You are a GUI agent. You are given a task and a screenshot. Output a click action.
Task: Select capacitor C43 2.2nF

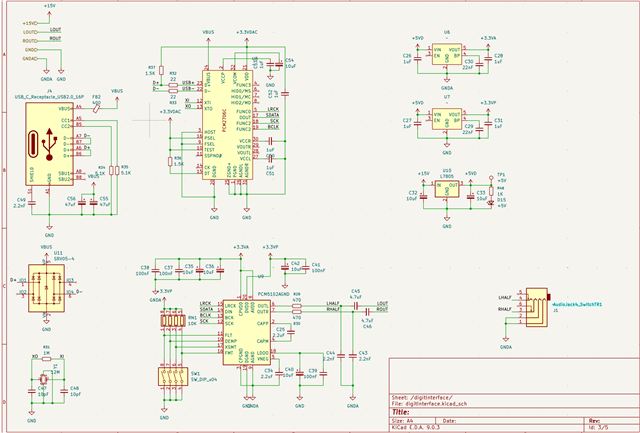point(353,356)
